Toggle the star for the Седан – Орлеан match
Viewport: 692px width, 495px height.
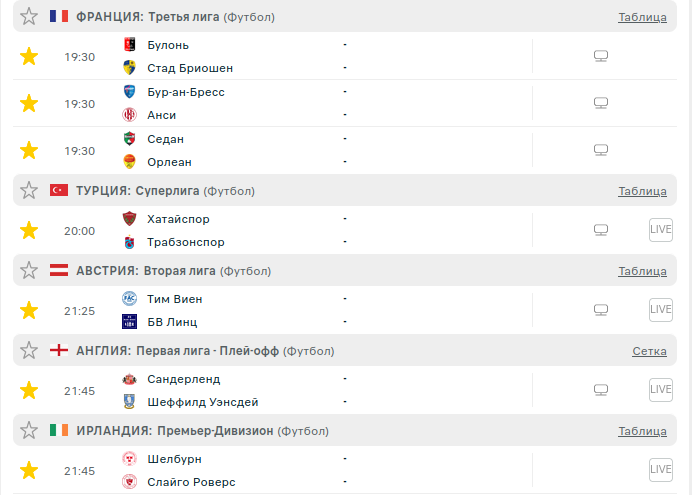point(29,151)
